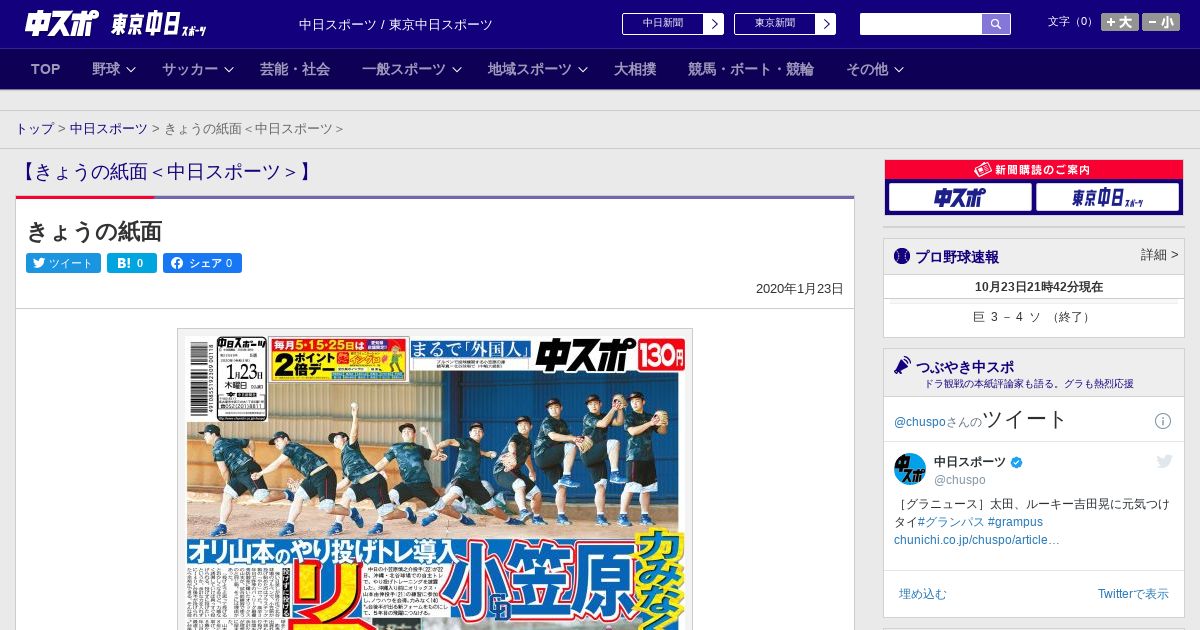Open the TOP menu item
The image size is (1200, 630).
[46, 69]
